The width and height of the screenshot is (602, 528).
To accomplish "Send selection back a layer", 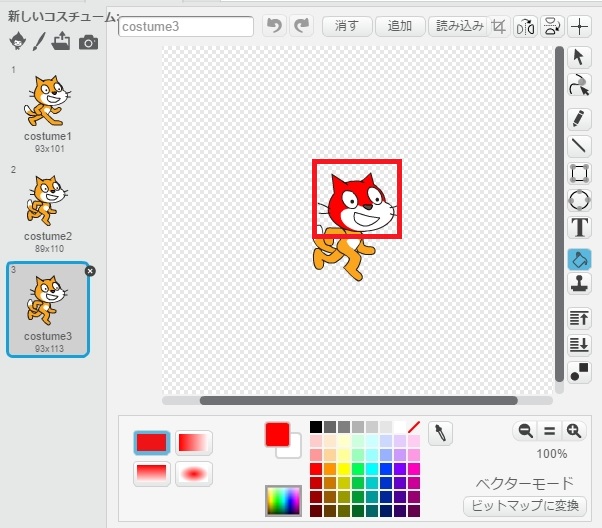I will (579, 344).
